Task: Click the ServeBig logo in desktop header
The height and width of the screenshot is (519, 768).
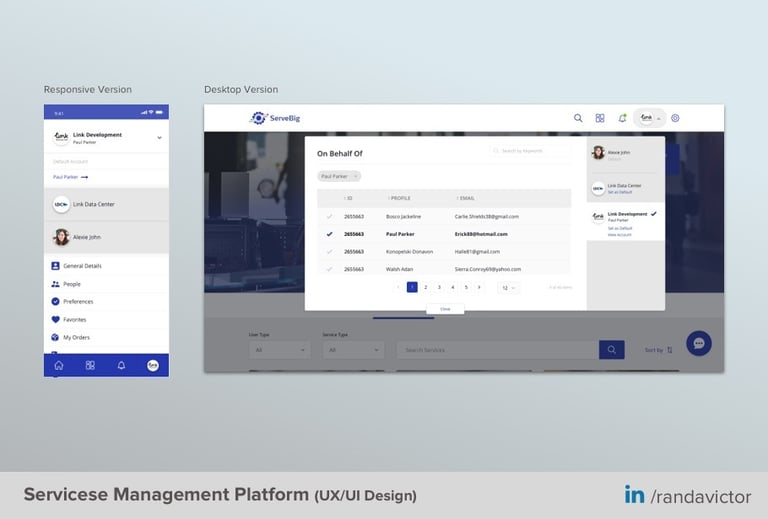Action: [x=275, y=118]
